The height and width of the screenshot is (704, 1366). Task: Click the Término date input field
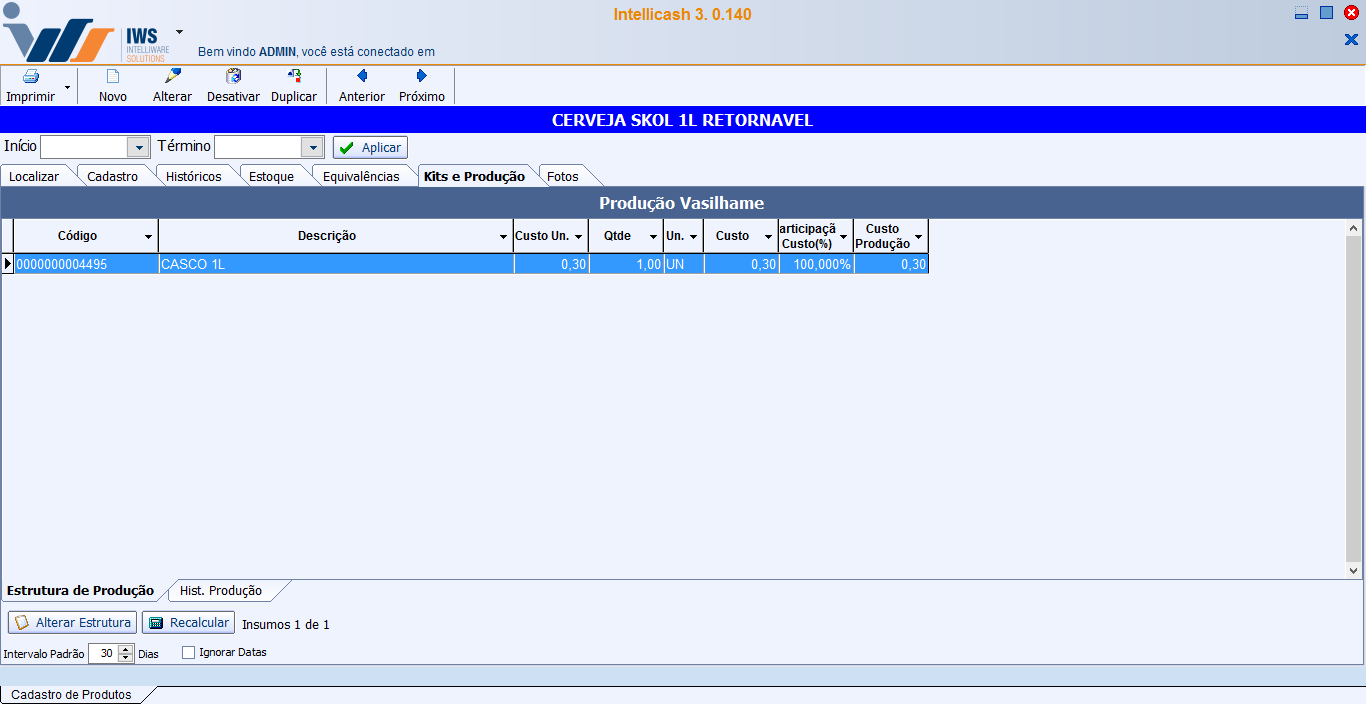pos(258,147)
